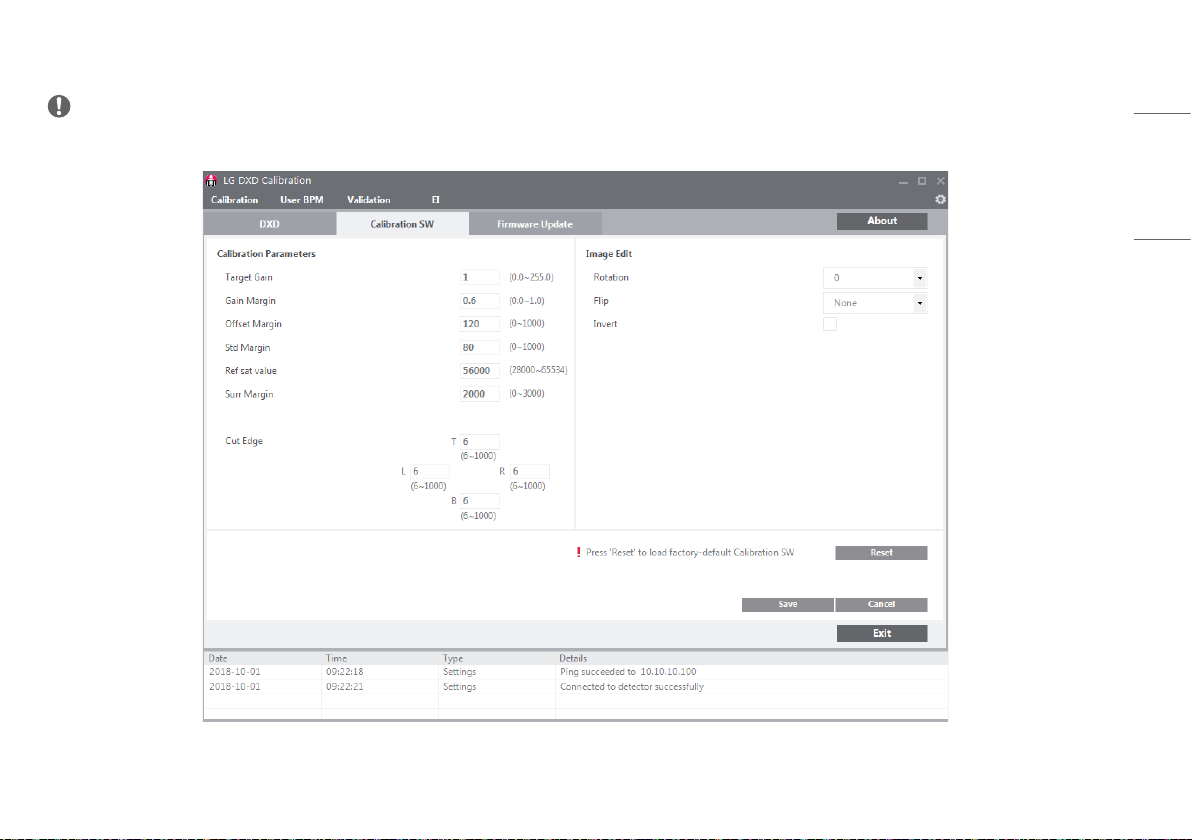
Task: Open the Rotation dropdown
Action: click(x=875, y=278)
